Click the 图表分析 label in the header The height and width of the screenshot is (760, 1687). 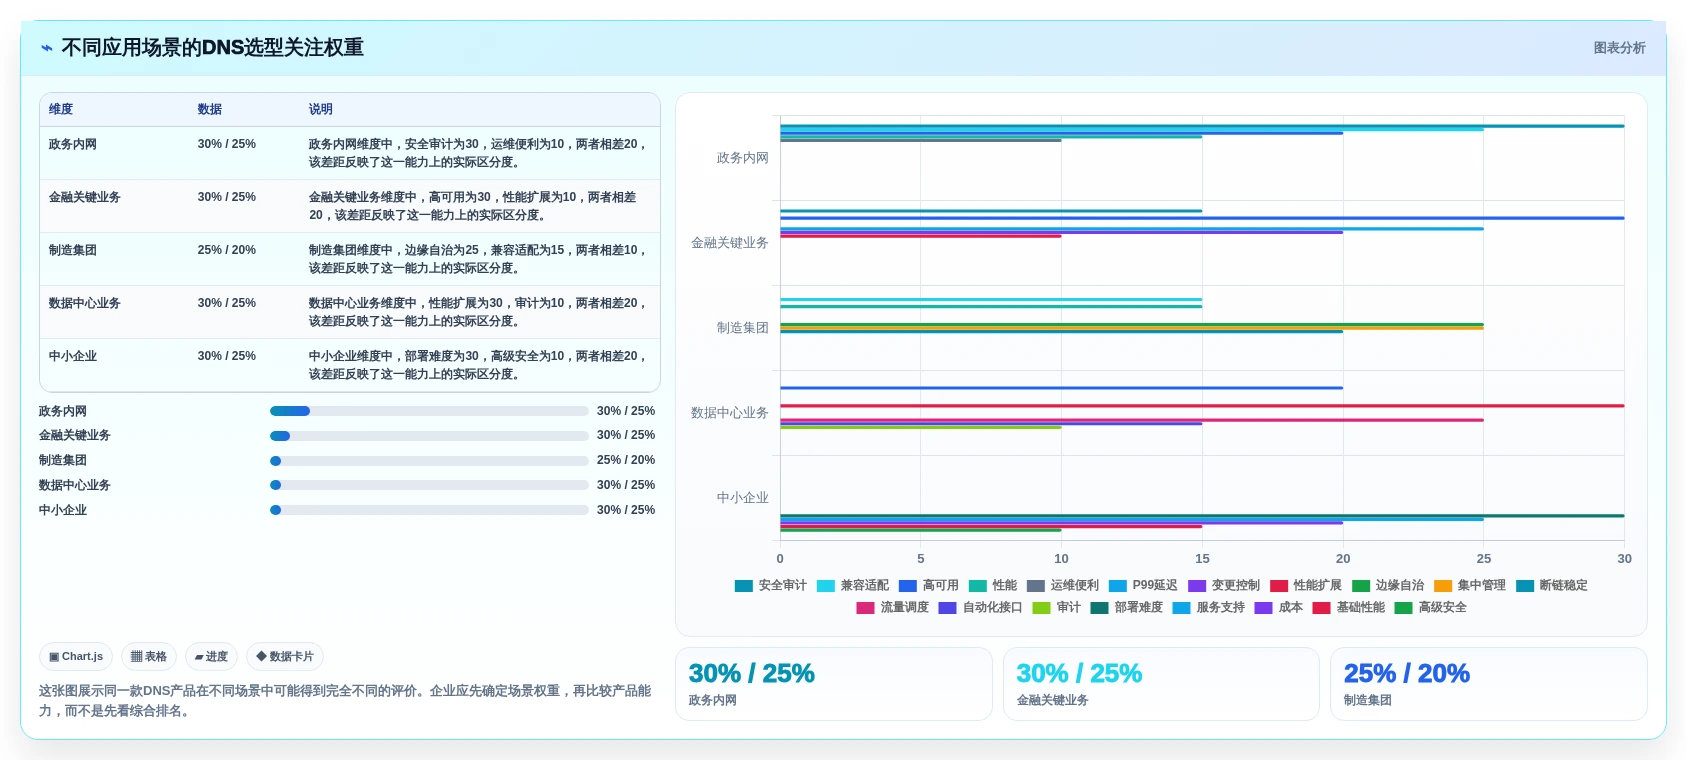1619,48
